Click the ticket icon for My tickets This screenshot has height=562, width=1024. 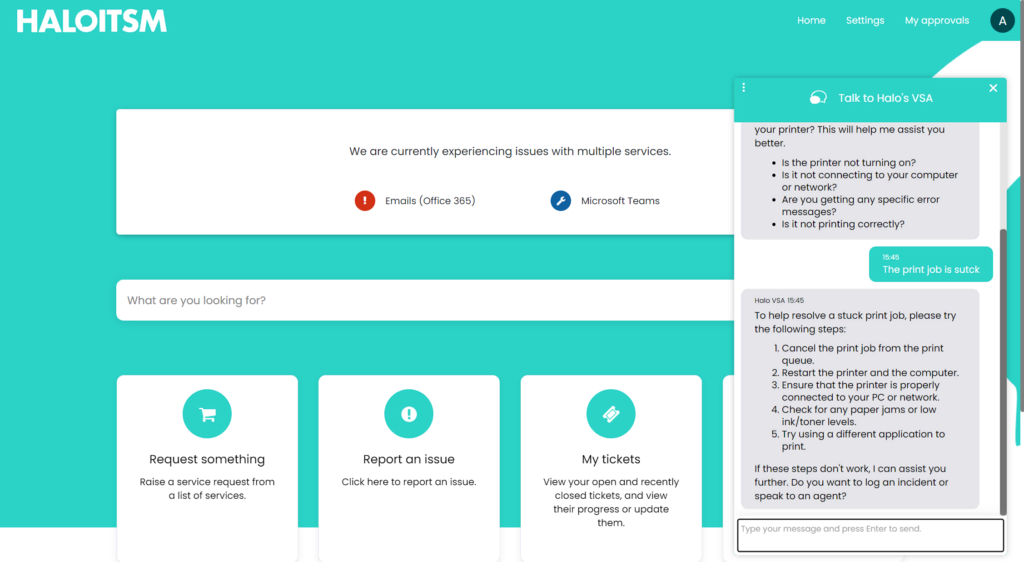(x=610, y=414)
